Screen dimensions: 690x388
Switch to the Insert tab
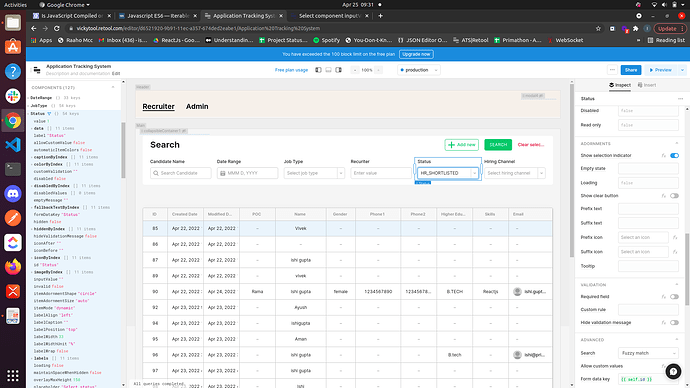[647, 85]
